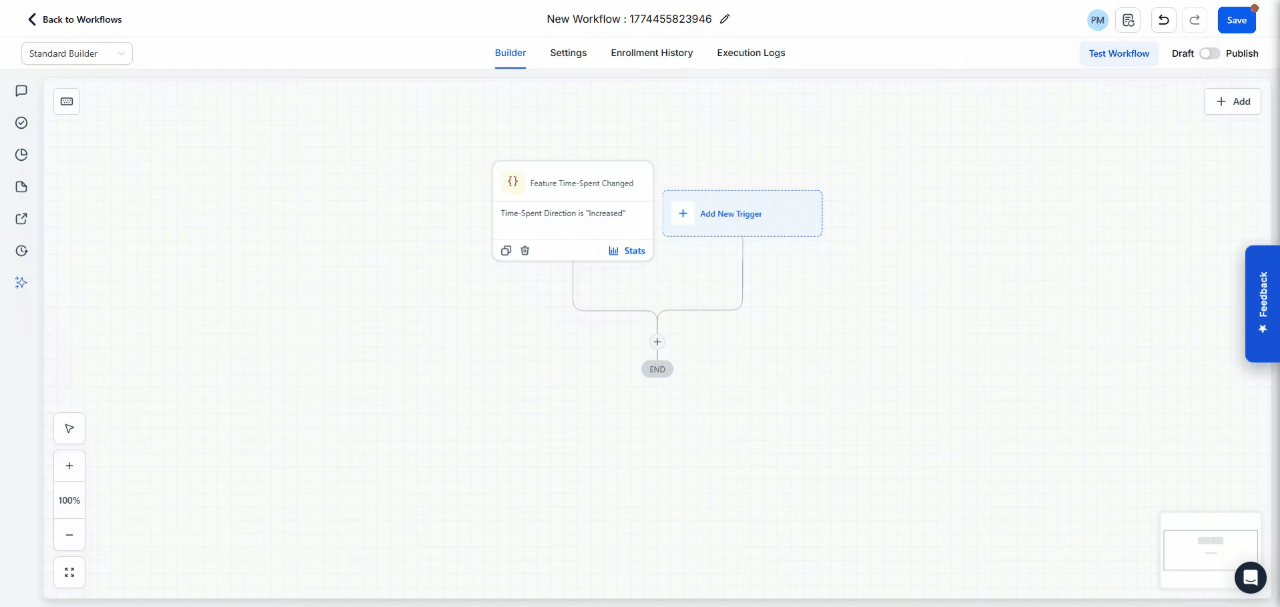The image size is (1280, 607).
Task: Open keyboard shortcuts icon on canvas
Action: pyautogui.click(x=67, y=101)
